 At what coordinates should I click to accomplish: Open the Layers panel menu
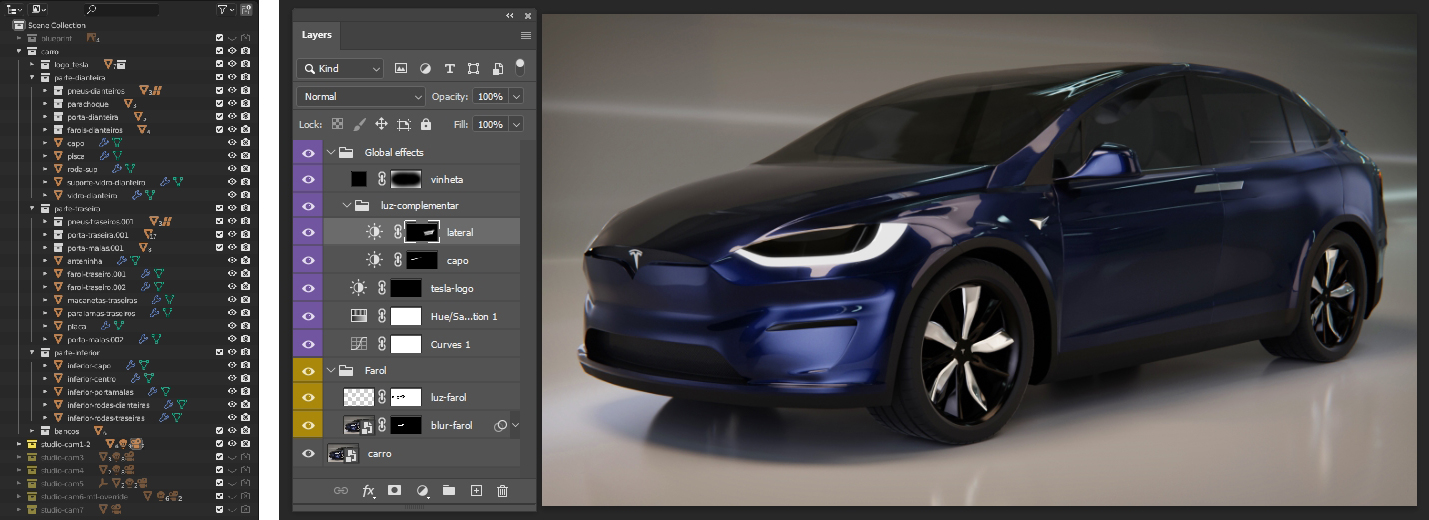pos(526,35)
